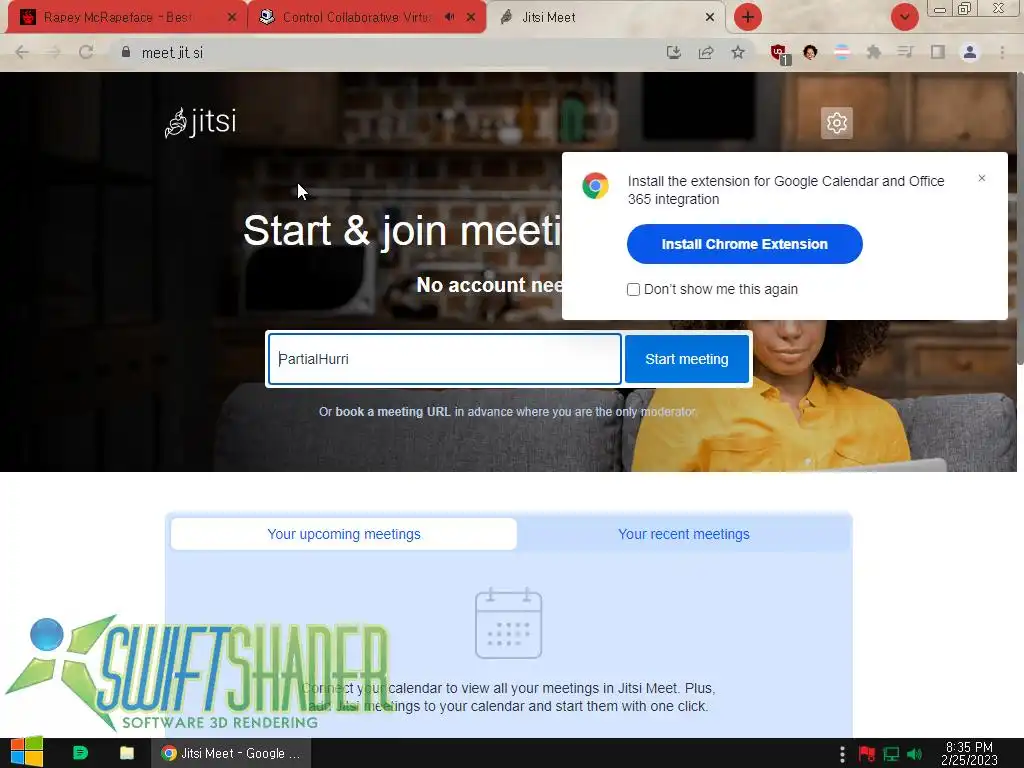Image resolution: width=1024 pixels, height=768 pixels.
Task: Click Install Chrome Extension button
Action: 744,244
